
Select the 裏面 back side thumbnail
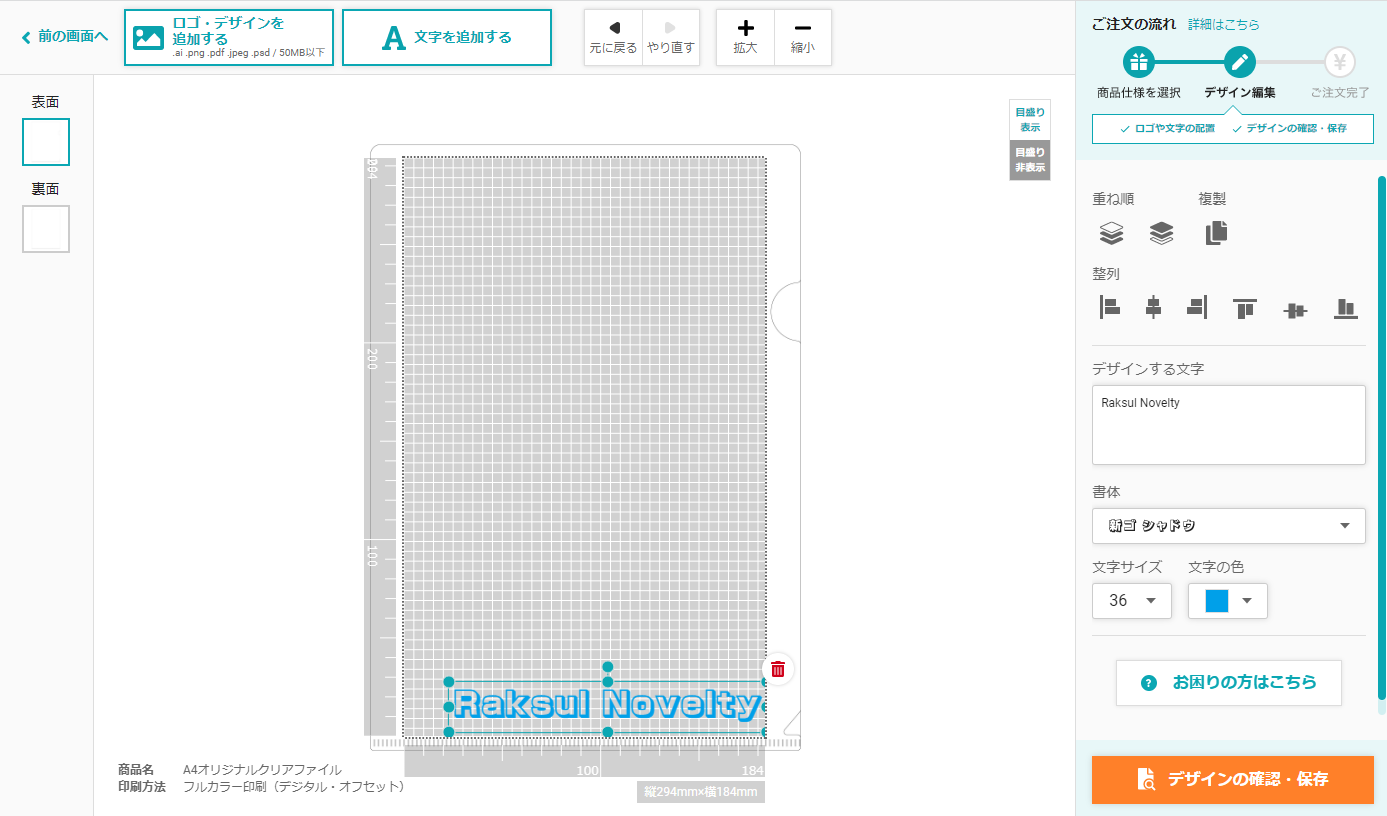(x=46, y=229)
